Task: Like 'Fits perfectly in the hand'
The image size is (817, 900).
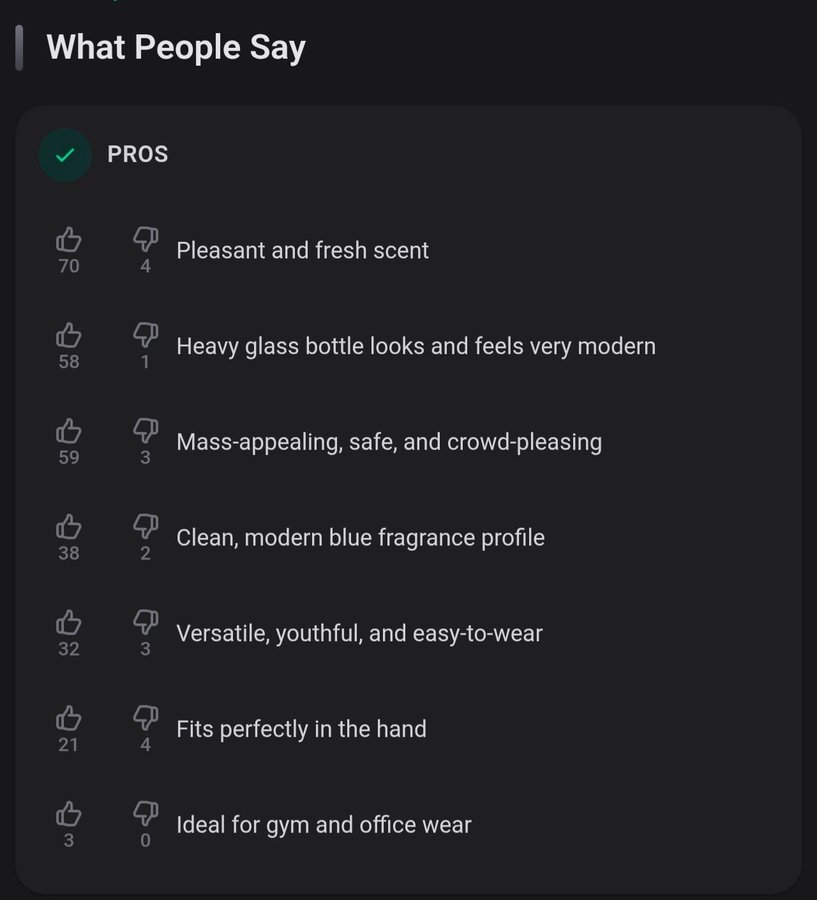Action: tap(68, 718)
